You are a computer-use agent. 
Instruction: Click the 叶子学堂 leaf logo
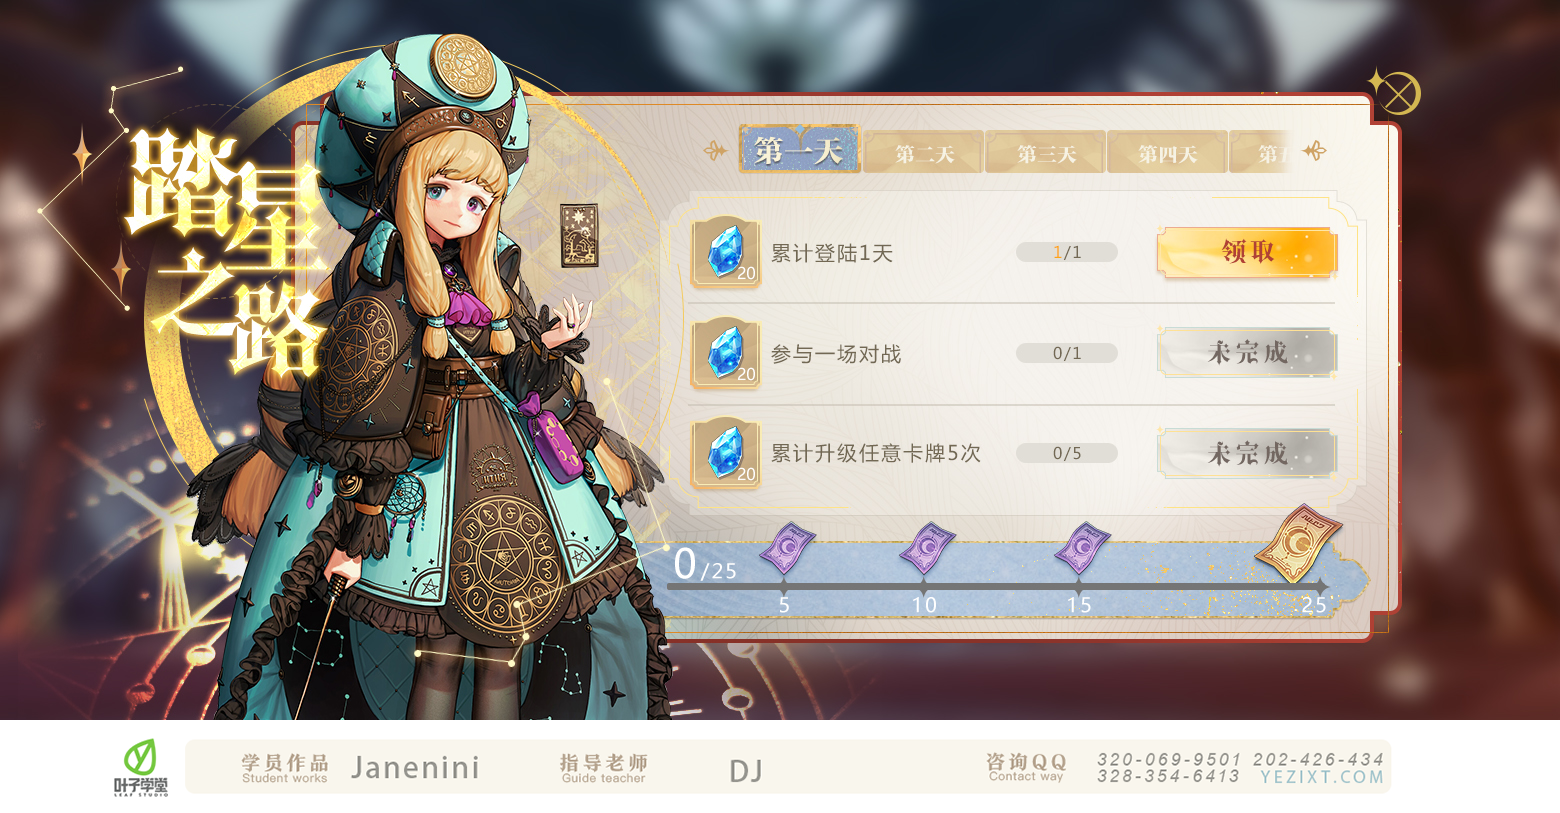pyautogui.click(x=140, y=768)
